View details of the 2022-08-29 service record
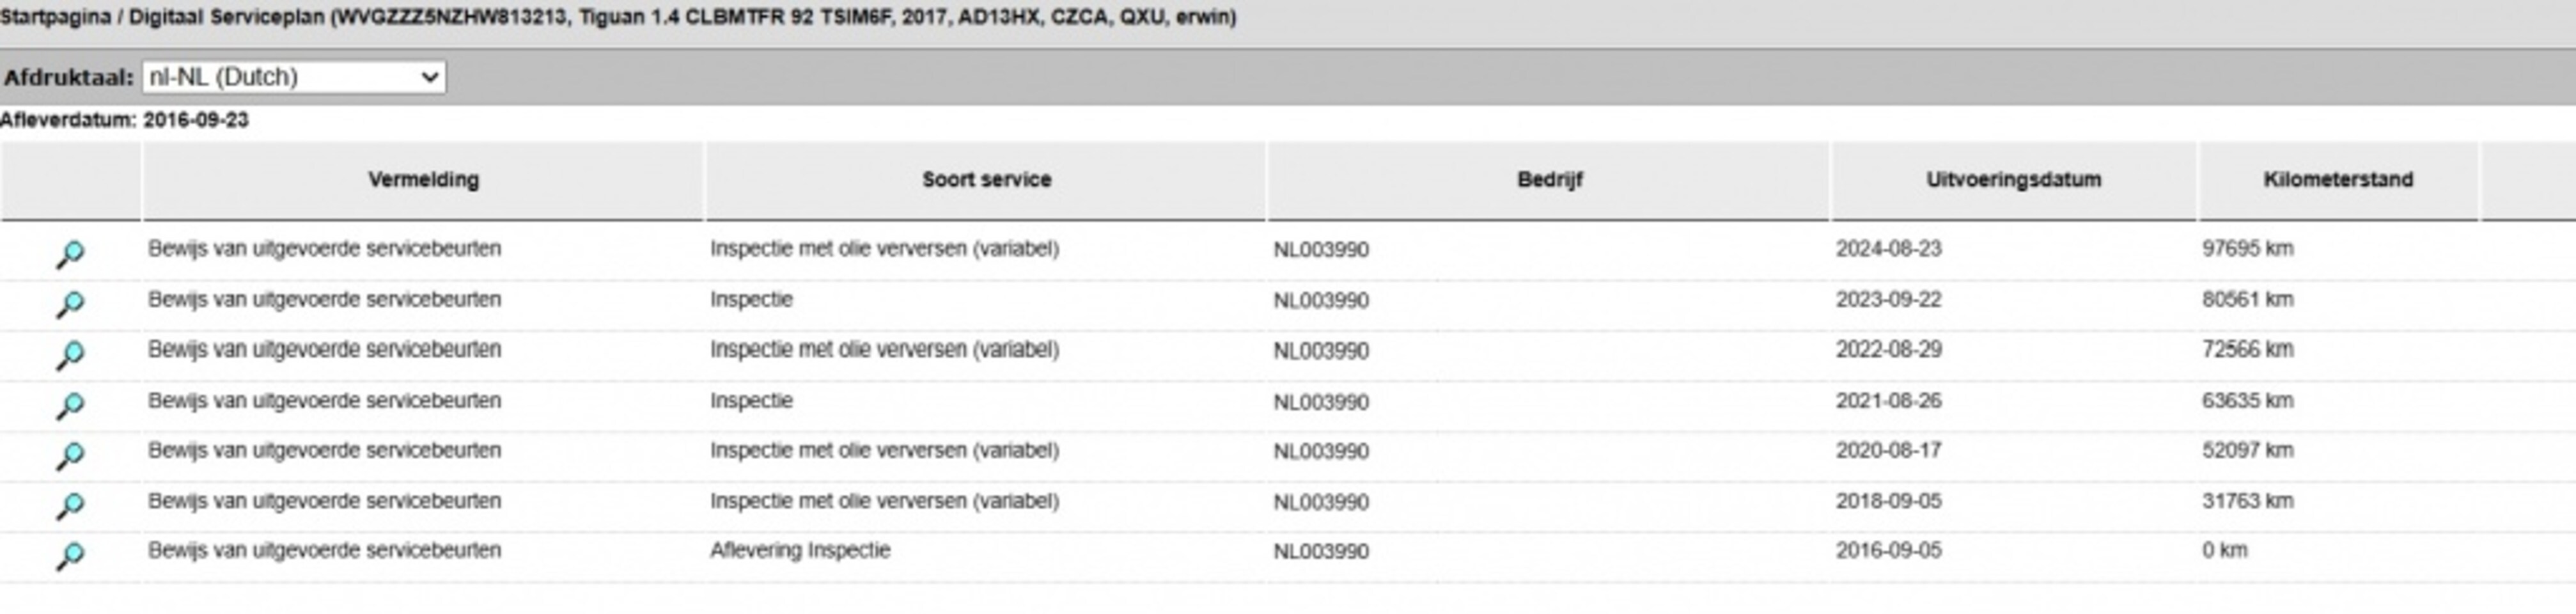 click(70, 354)
